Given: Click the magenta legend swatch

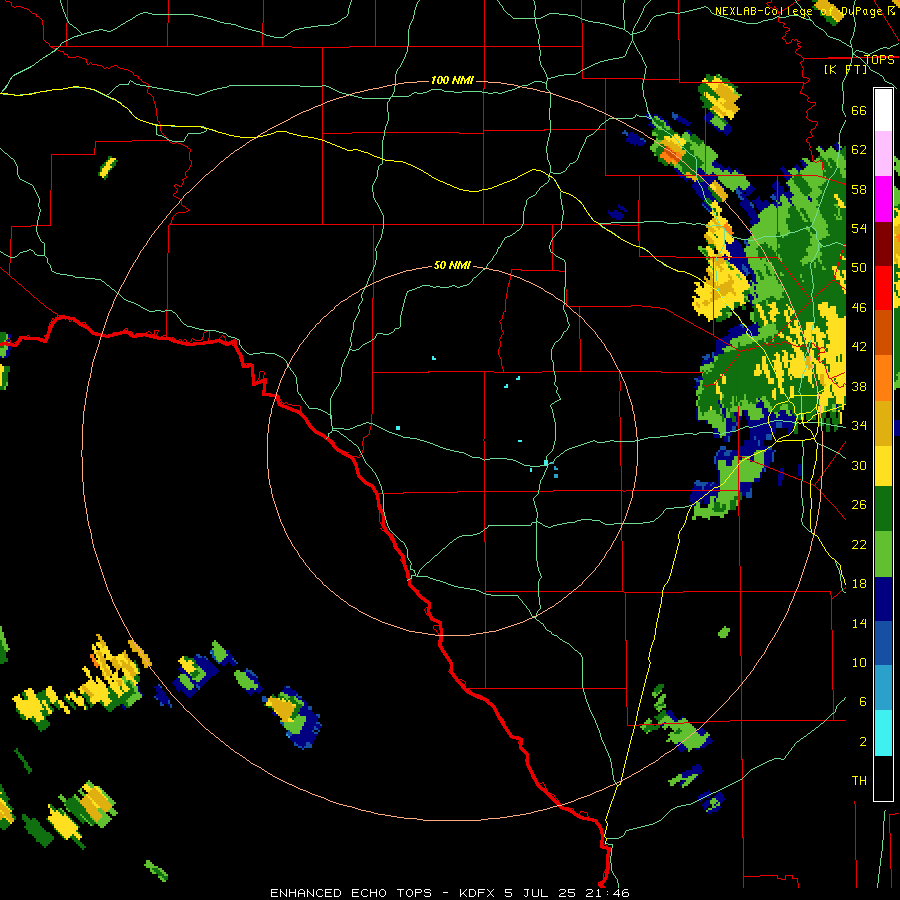Looking at the screenshot, I should pos(883,199).
